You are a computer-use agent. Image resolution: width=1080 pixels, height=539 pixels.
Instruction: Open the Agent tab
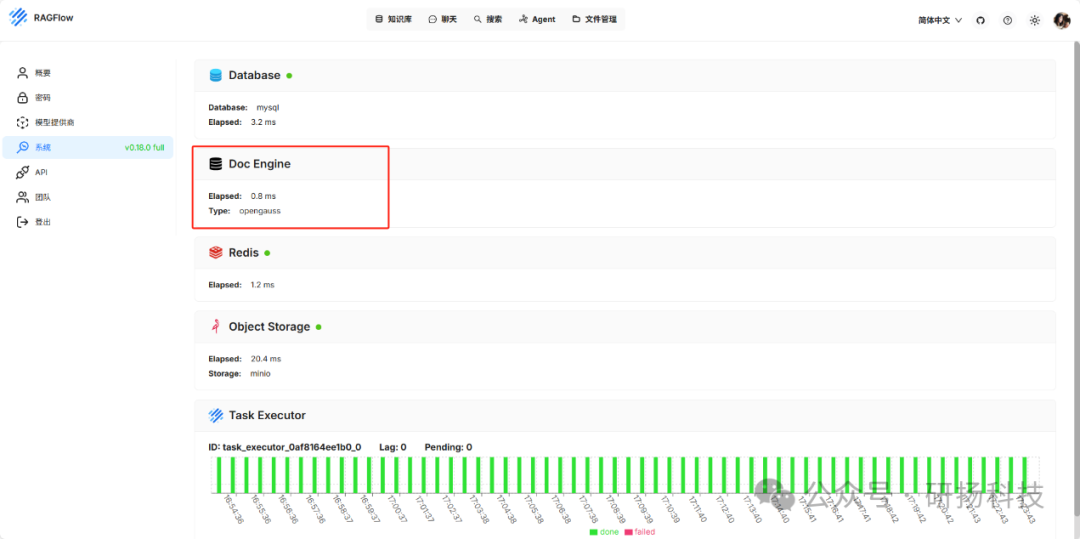coord(537,19)
